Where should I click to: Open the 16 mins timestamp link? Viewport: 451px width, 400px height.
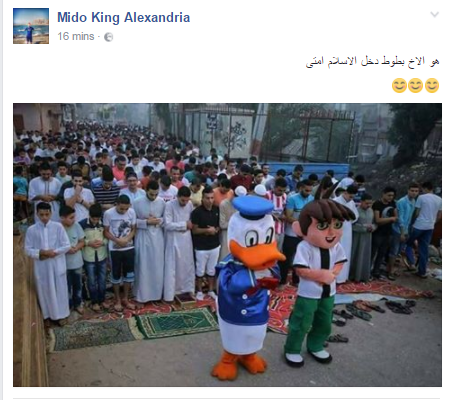point(76,36)
